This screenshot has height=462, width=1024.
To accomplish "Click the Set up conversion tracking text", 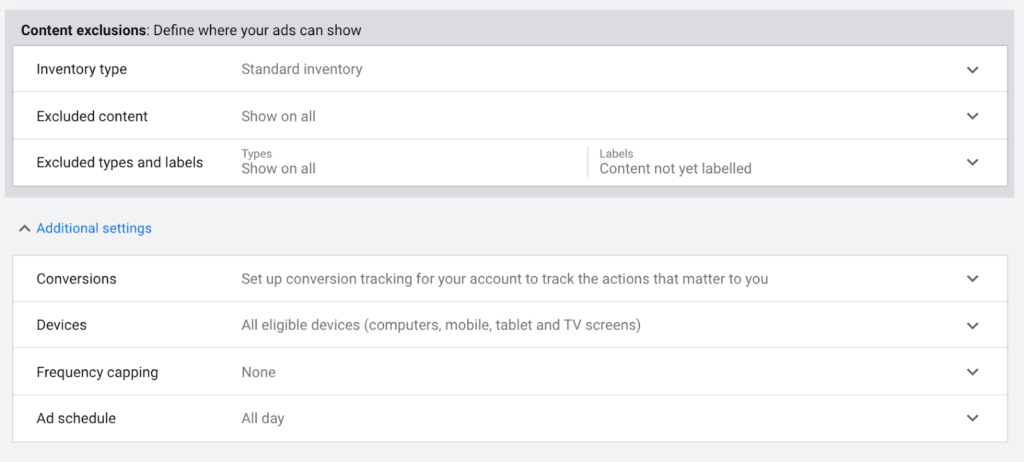I will 504,279.
